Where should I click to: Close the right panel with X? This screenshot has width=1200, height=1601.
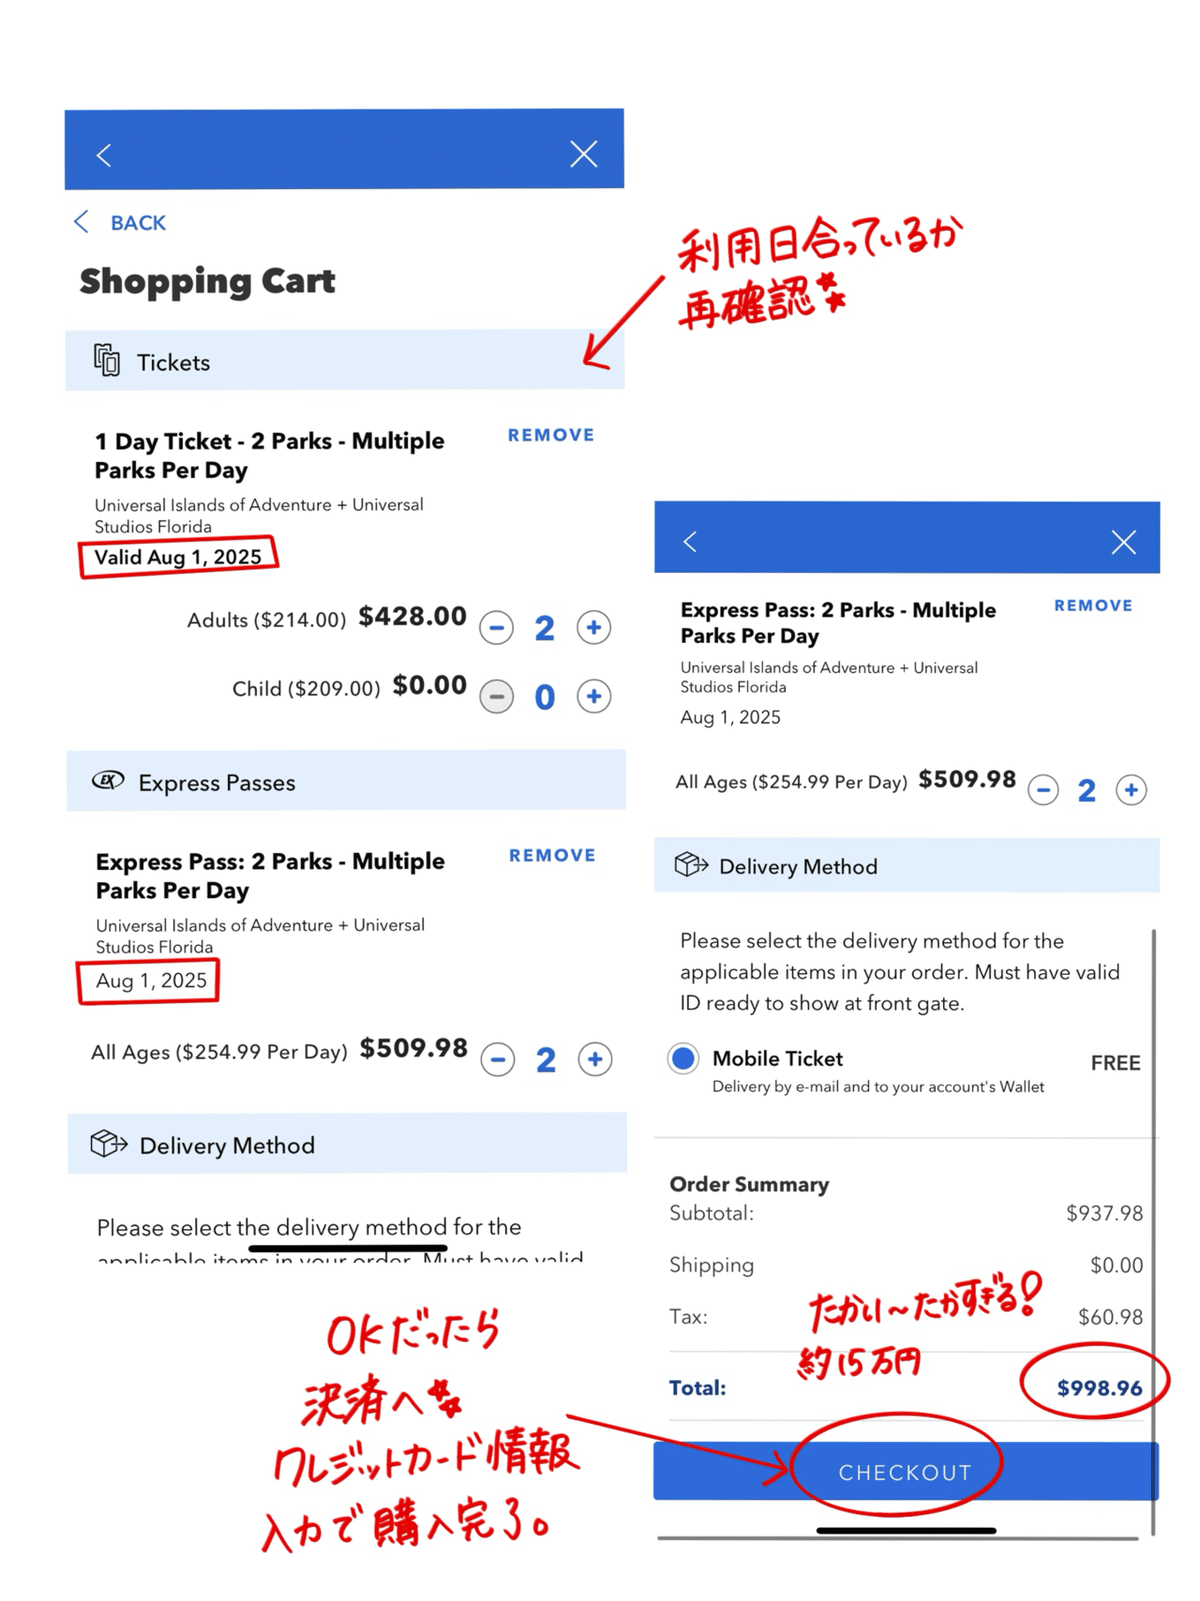click(1124, 542)
